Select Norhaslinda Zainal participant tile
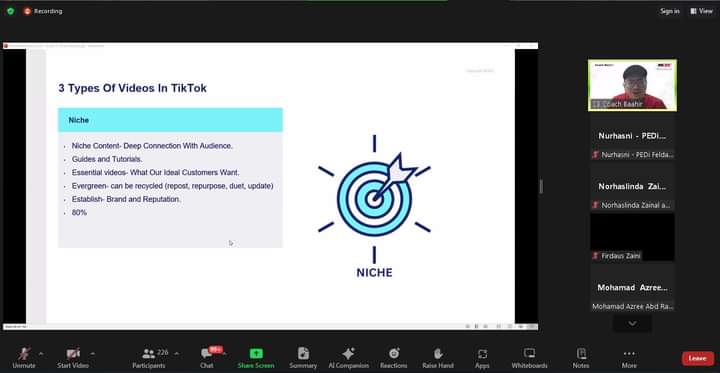This screenshot has height=373, width=720. tap(632, 186)
